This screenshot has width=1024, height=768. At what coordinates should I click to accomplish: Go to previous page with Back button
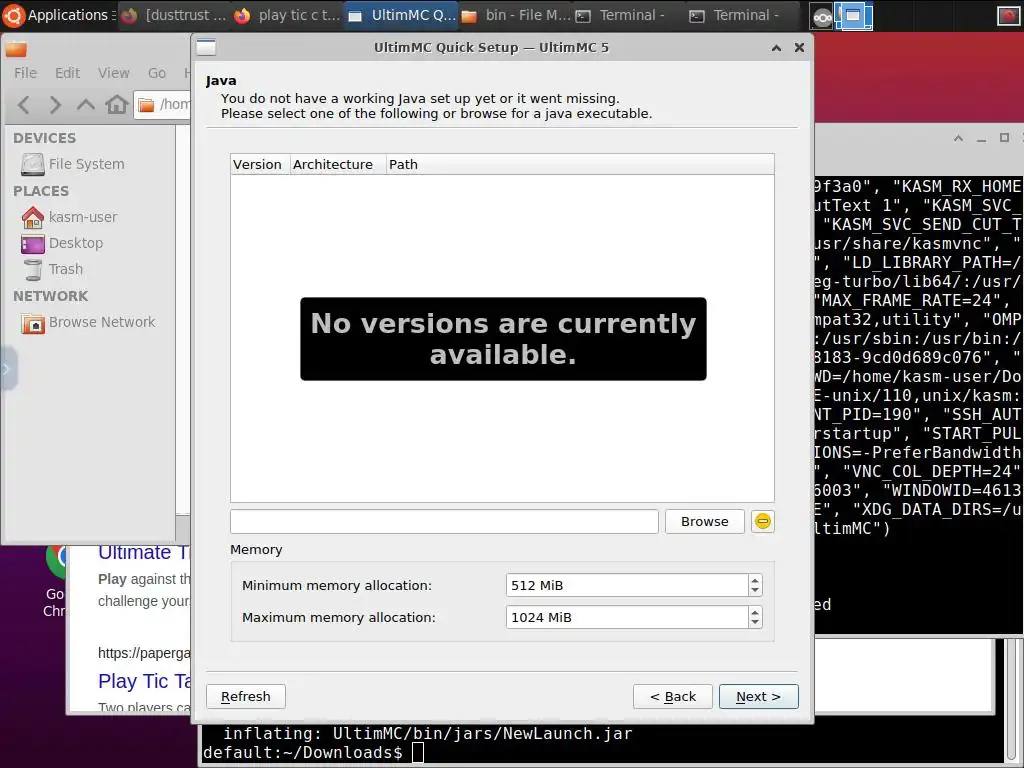673,696
